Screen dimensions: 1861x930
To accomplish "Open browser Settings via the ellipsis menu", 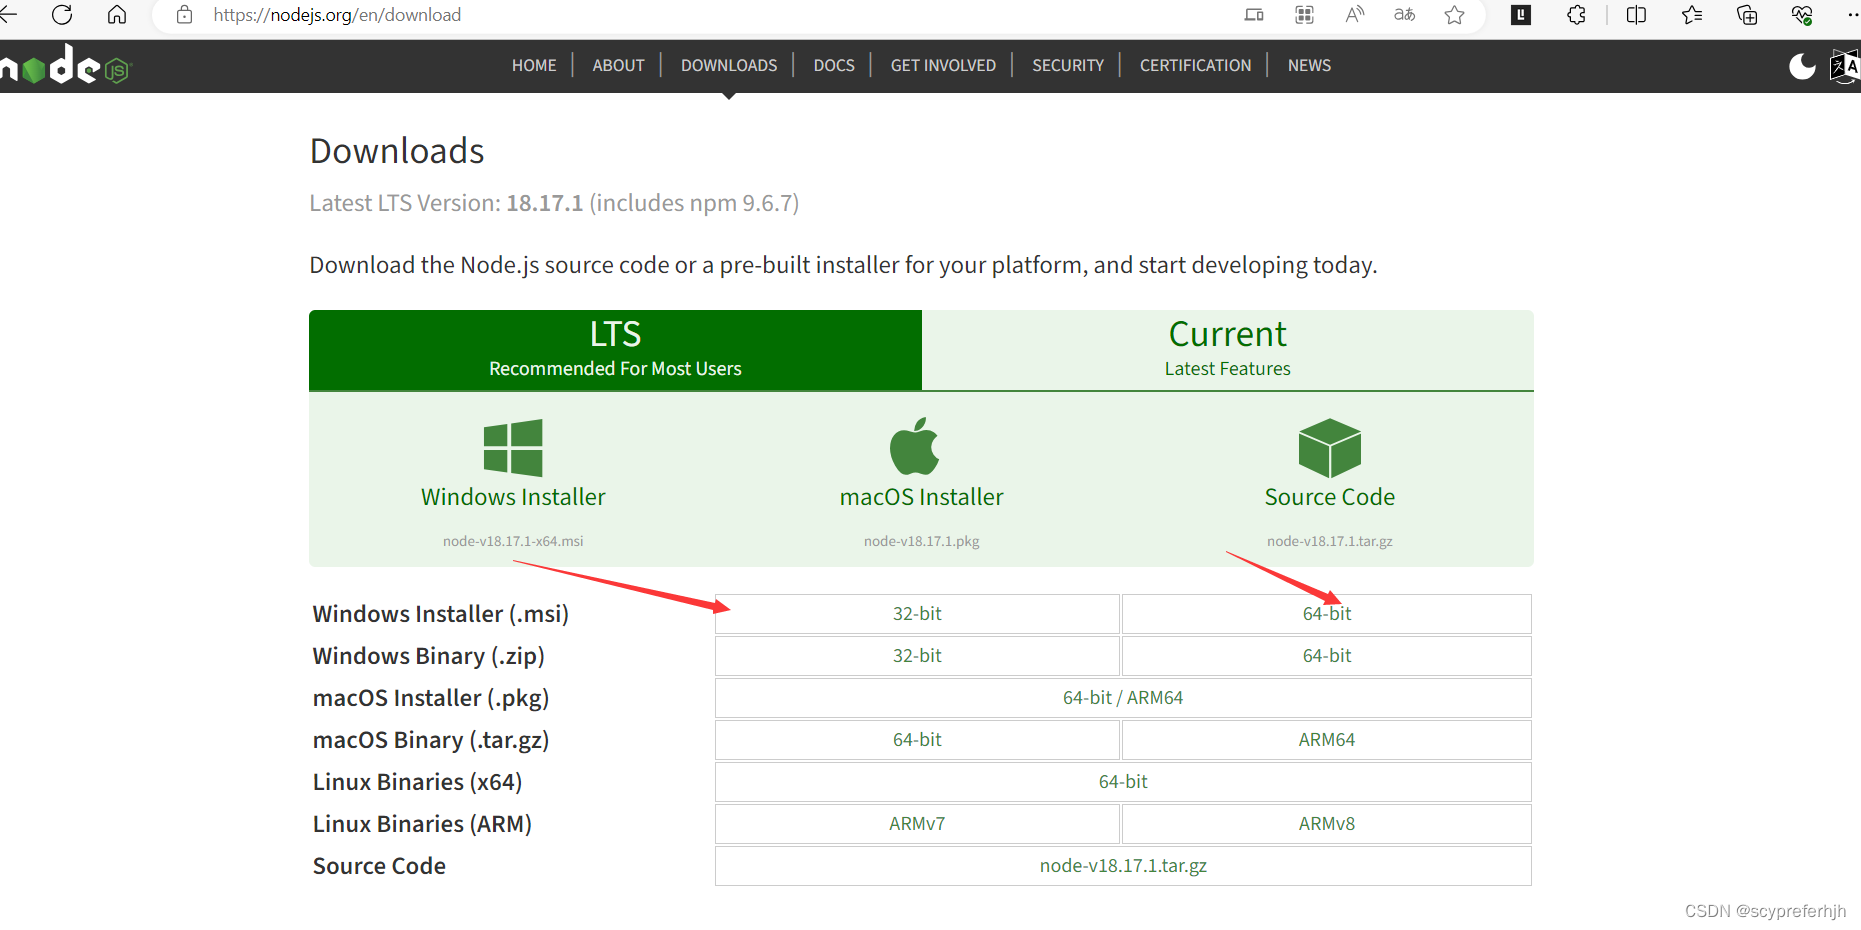I will point(1855,15).
